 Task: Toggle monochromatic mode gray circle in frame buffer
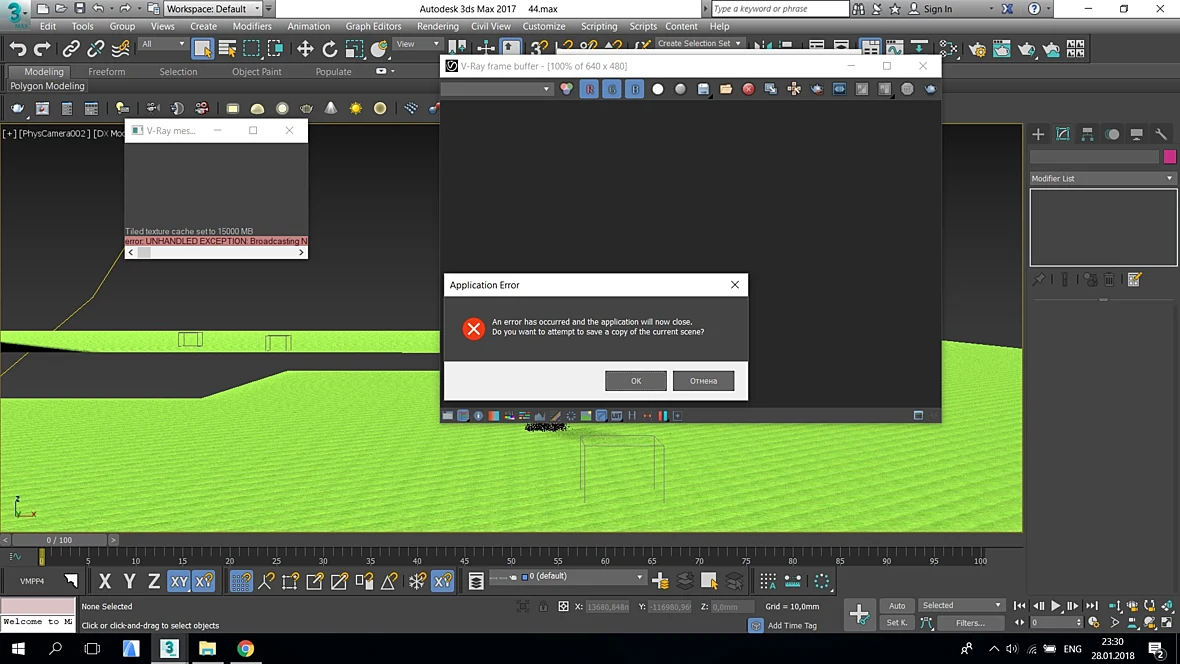pos(680,89)
